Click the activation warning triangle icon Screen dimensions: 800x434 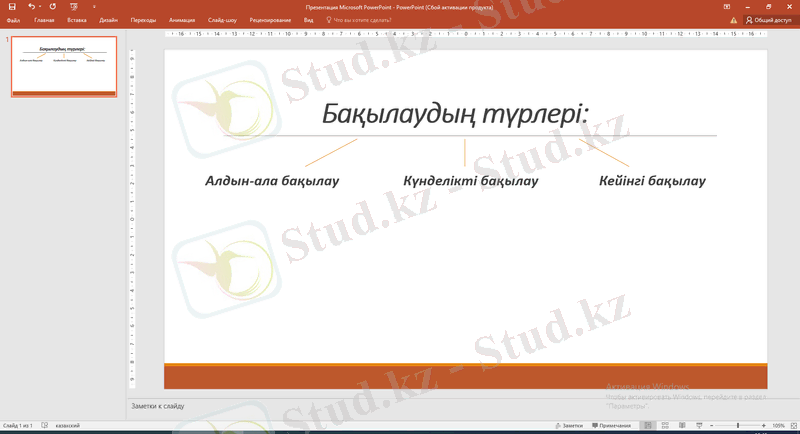point(733,20)
